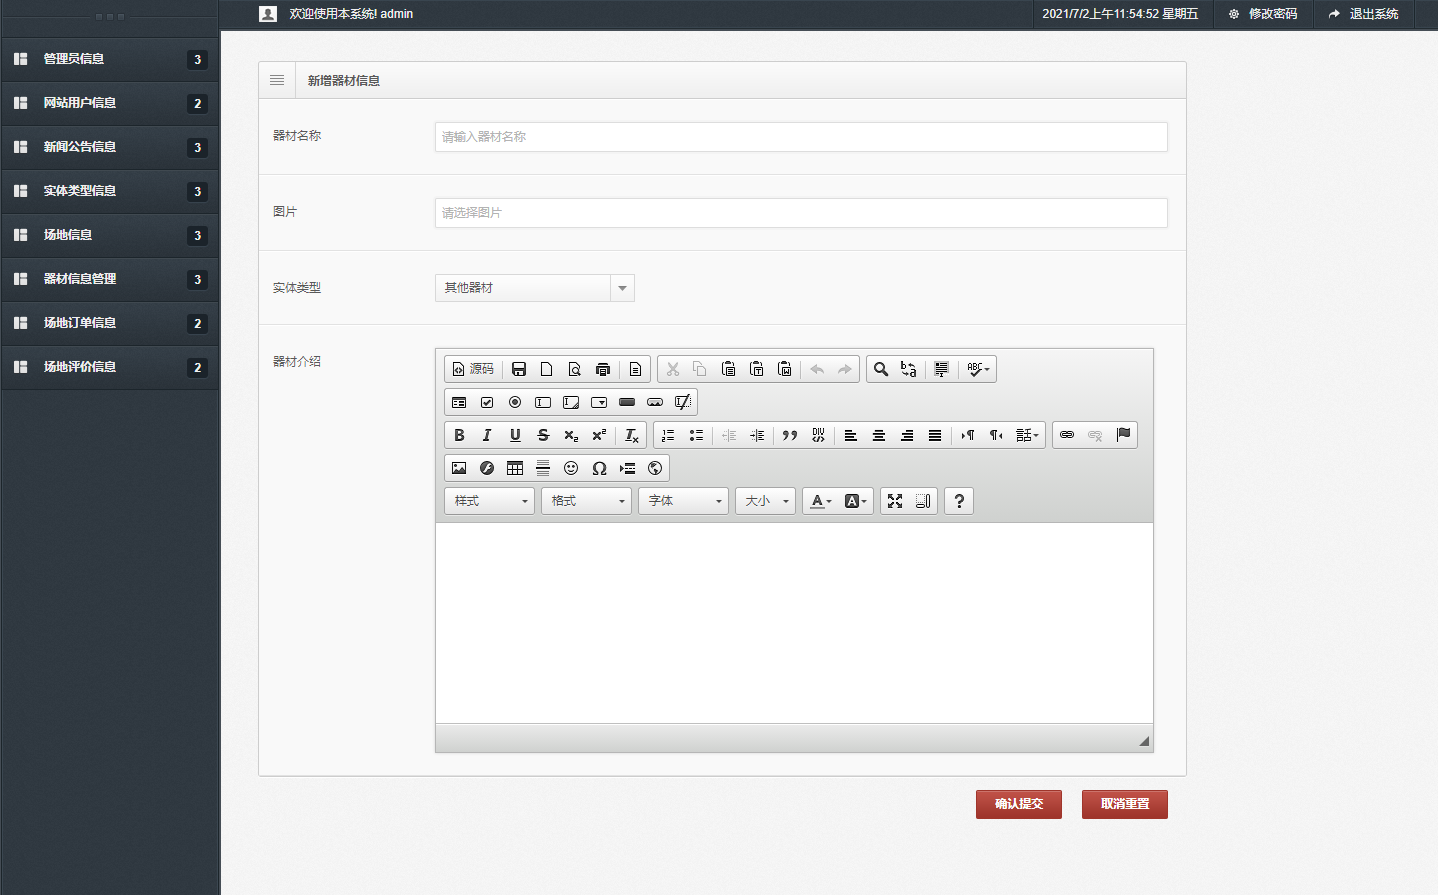Maximize the editor to fullscreen

click(895, 501)
